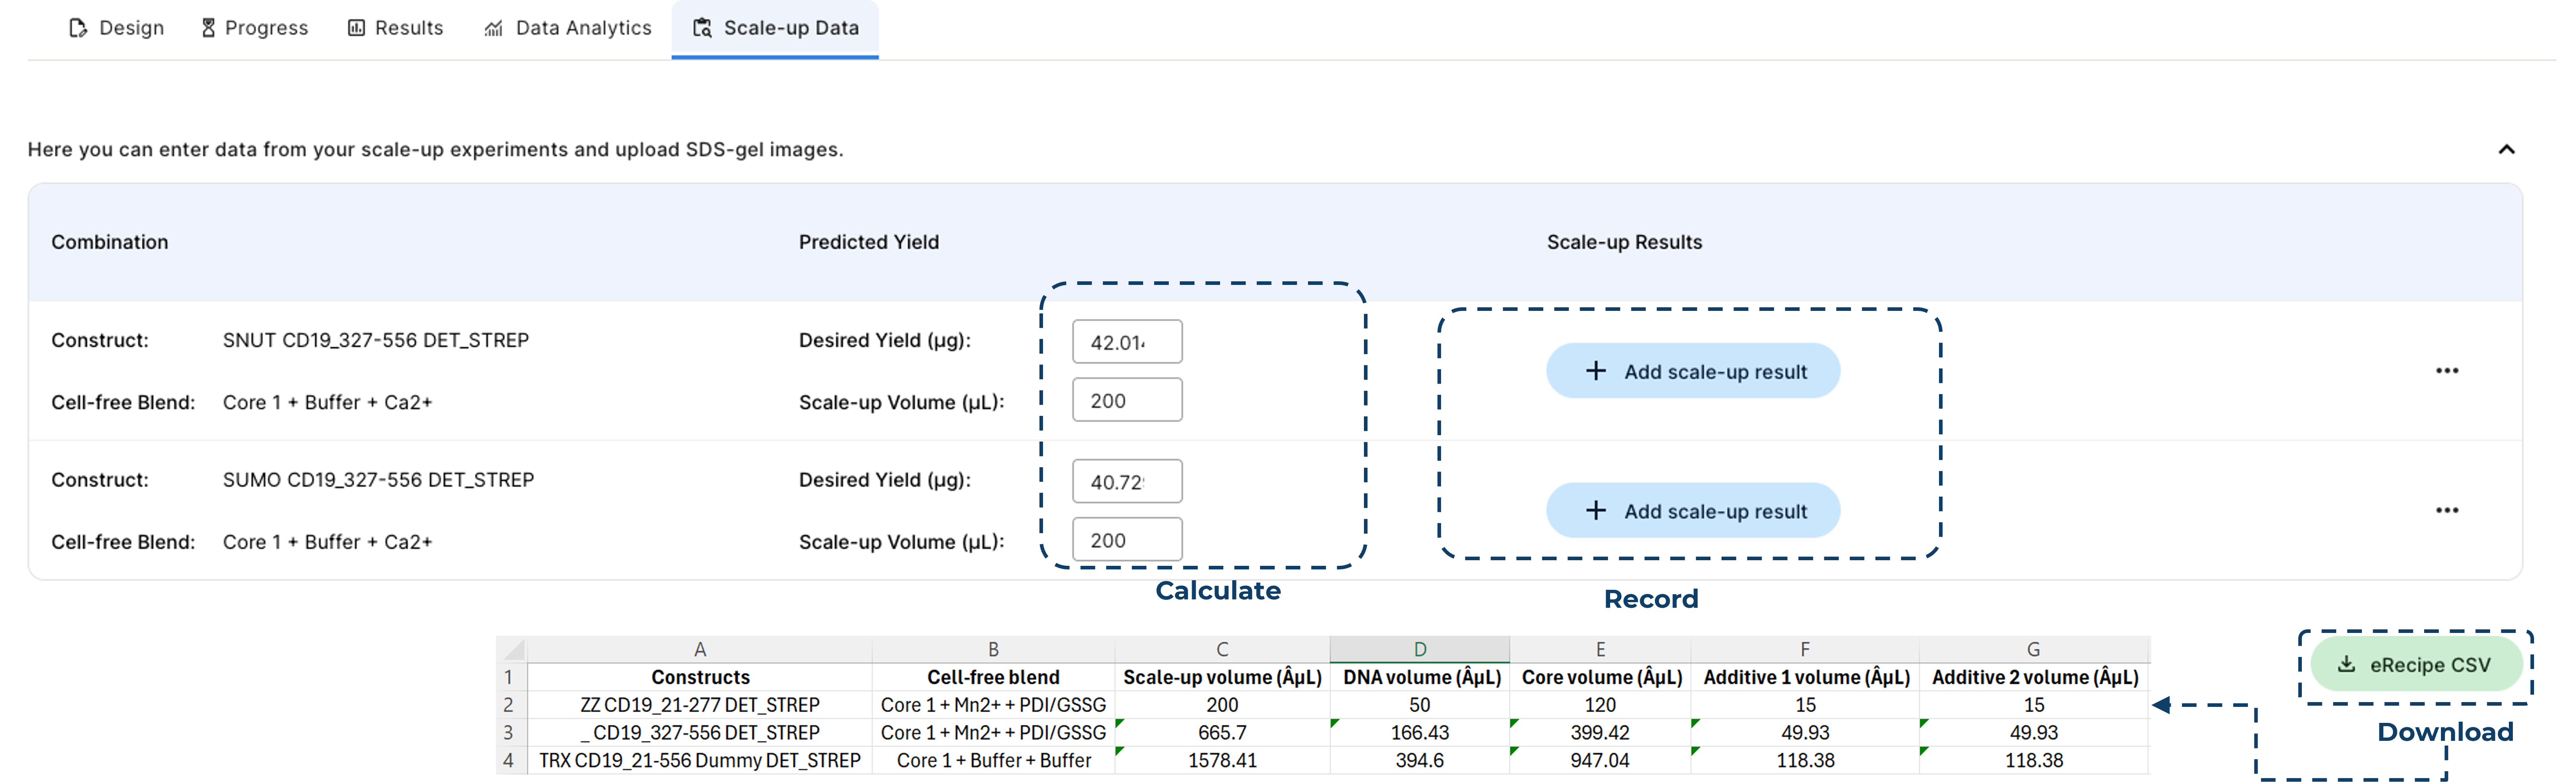Add scale-up result for SNUT construct

tap(1692, 371)
